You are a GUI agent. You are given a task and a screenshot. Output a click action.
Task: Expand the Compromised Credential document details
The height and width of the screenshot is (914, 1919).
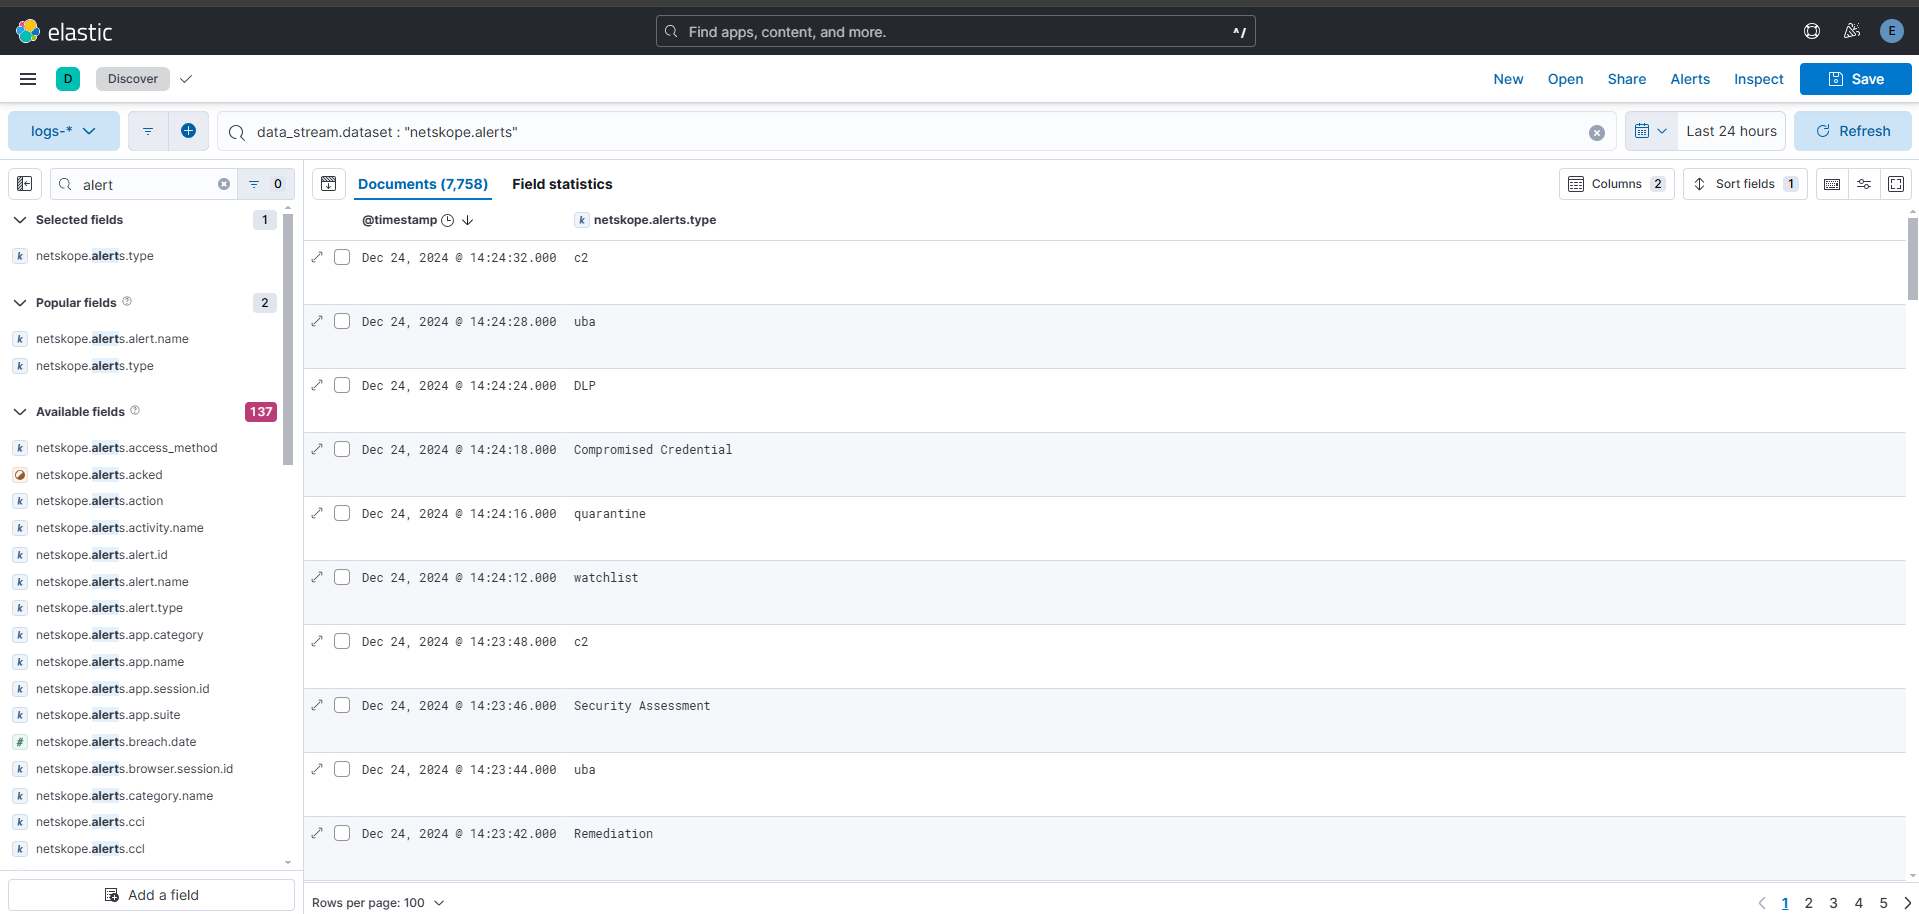(317, 449)
